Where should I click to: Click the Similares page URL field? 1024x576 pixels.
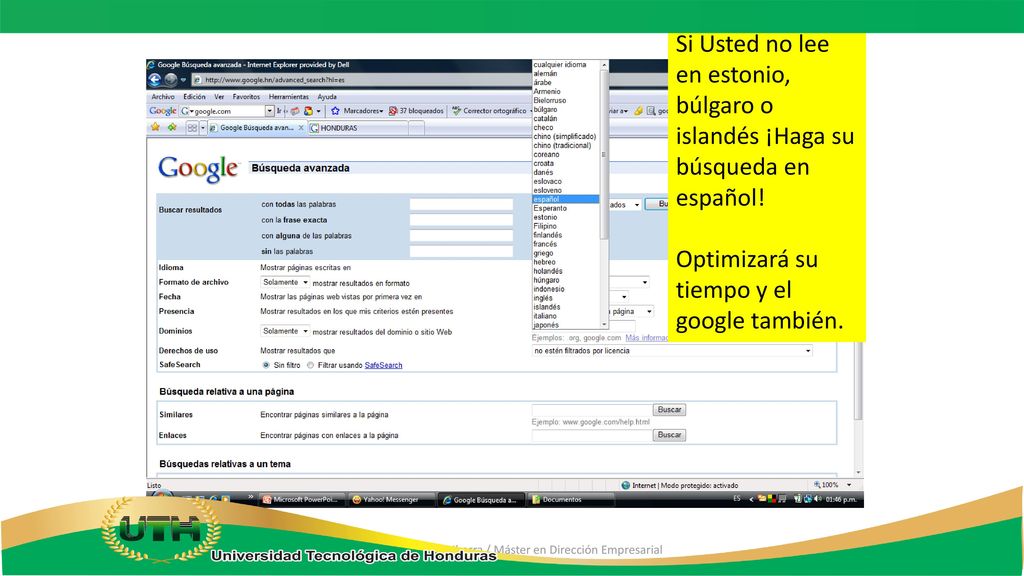[592, 409]
